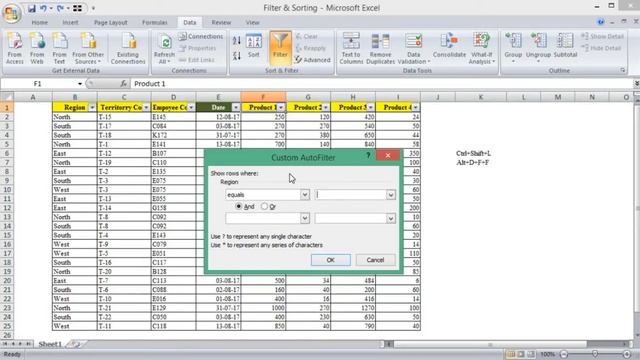The height and width of the screenshot is (360, 640).
Task: Click the Group outline button
Action: [x=513, y=47]
